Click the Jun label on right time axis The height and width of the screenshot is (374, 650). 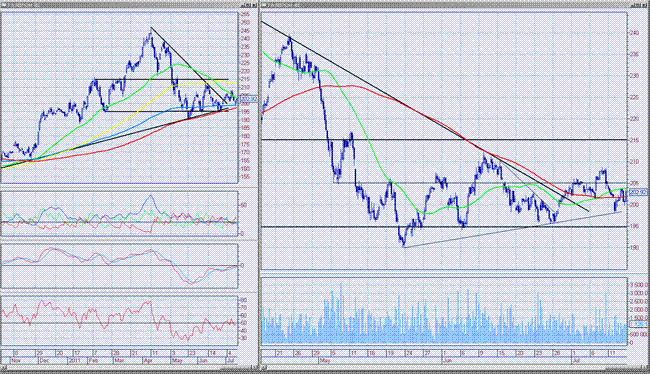point(447,361)
